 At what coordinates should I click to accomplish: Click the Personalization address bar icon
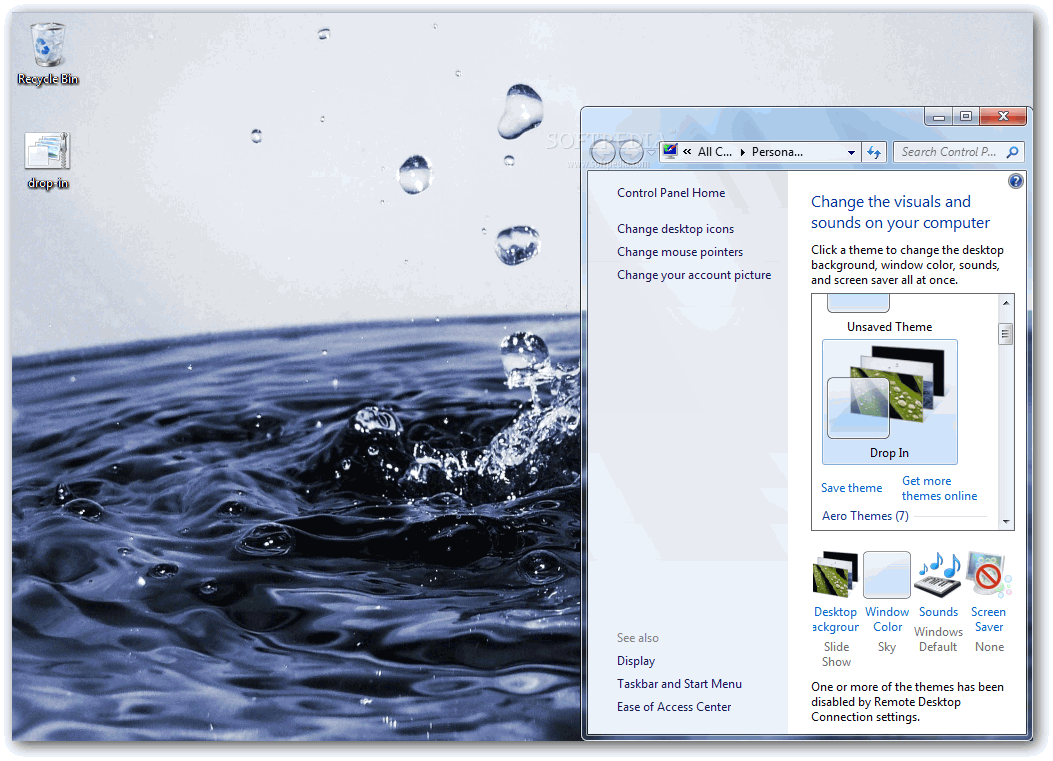pyautogui.click(x=670, y=151)
